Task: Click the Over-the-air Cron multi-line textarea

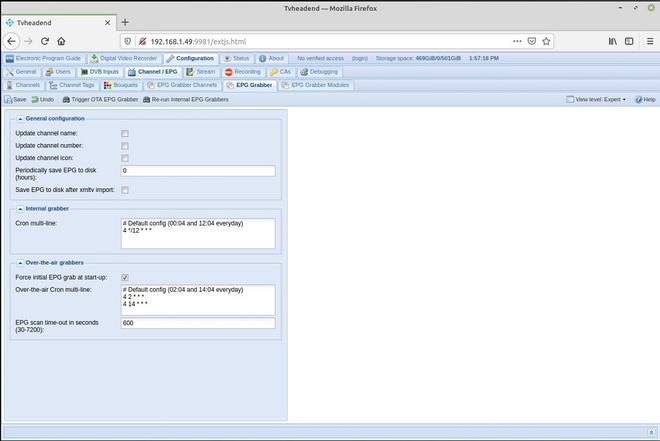Action: point(198,300)
